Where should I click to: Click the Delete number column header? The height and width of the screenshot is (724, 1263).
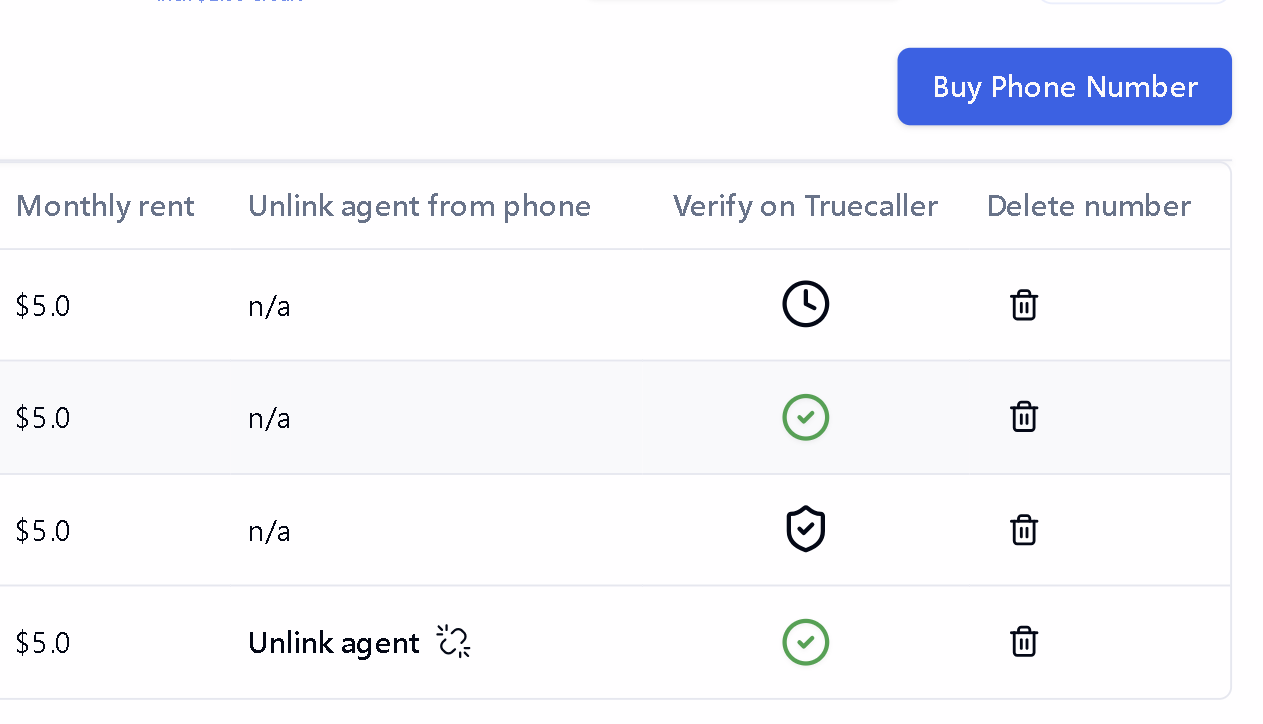pyautogui.click(x=1088, y=206)
